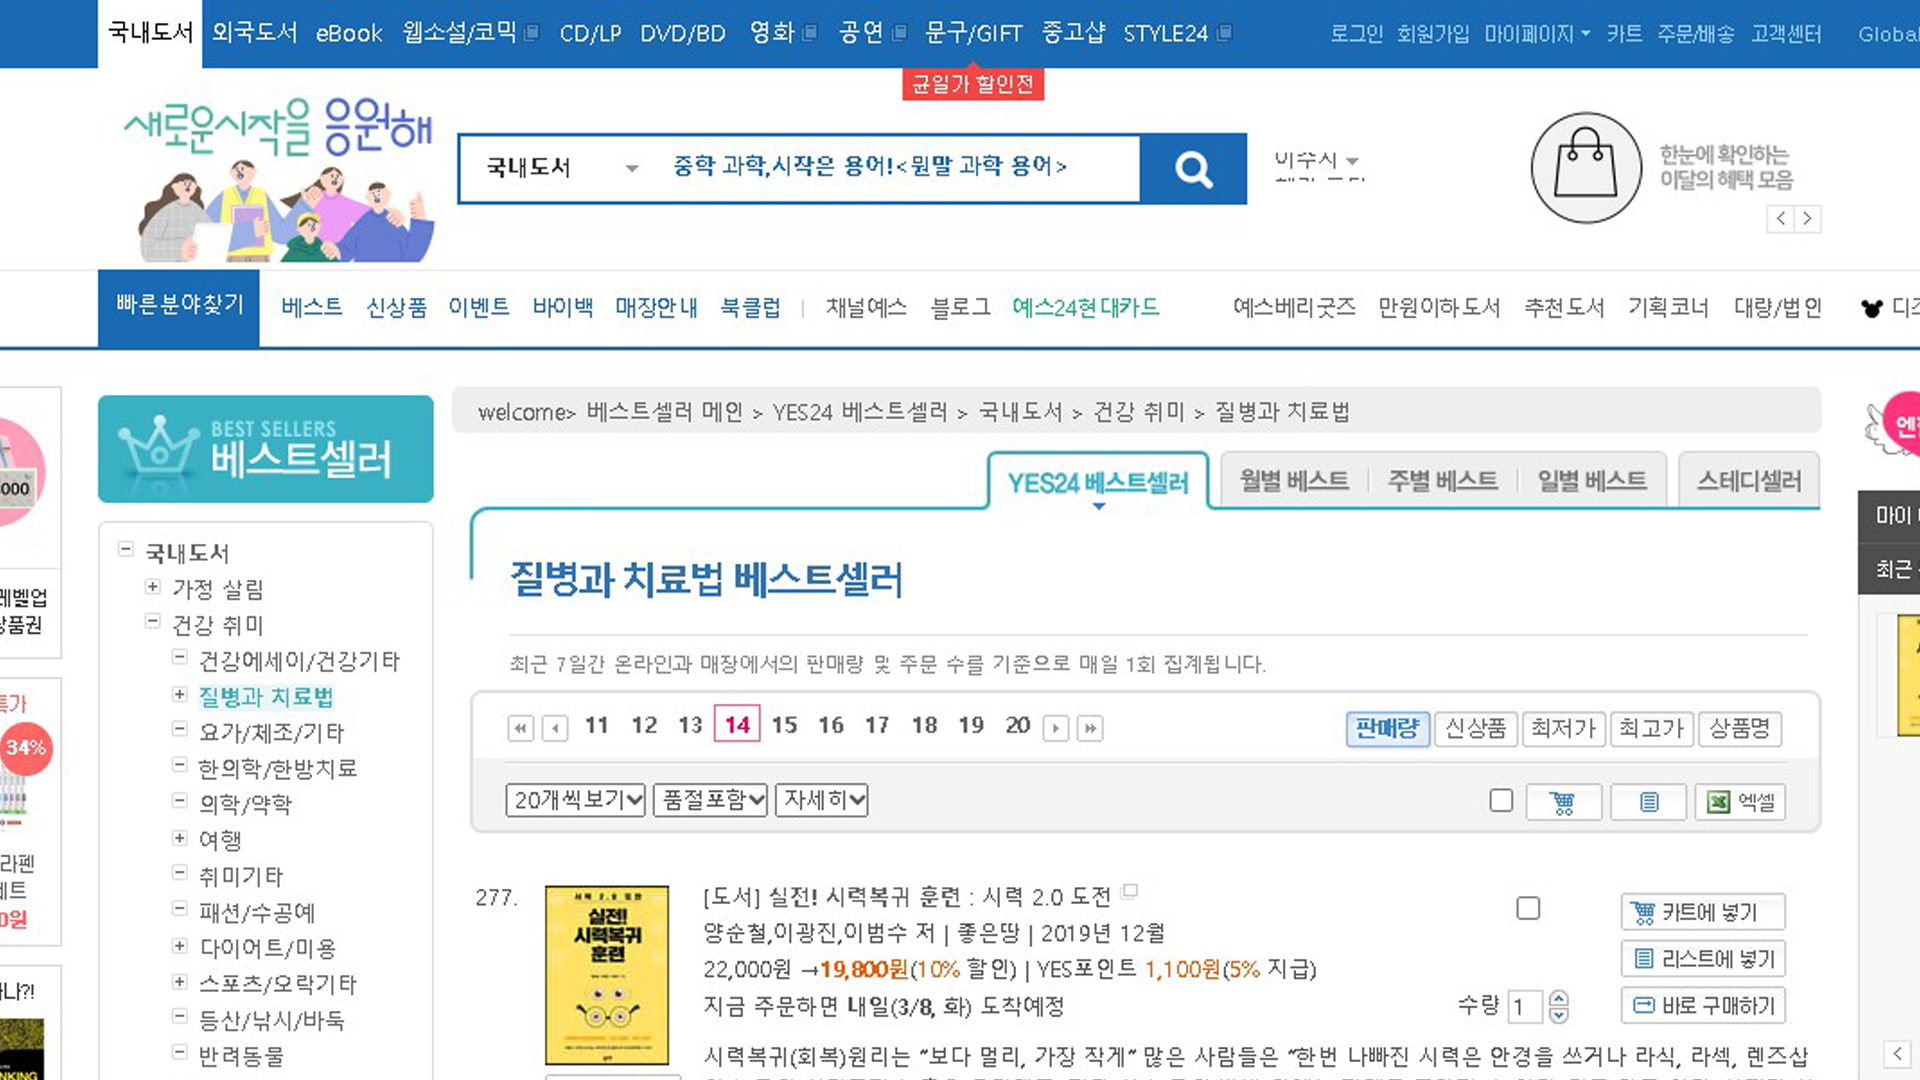Open the shopping bag benefits icon
The height and width of the screenshot is (1080, 1920).
click(1586, 168)
